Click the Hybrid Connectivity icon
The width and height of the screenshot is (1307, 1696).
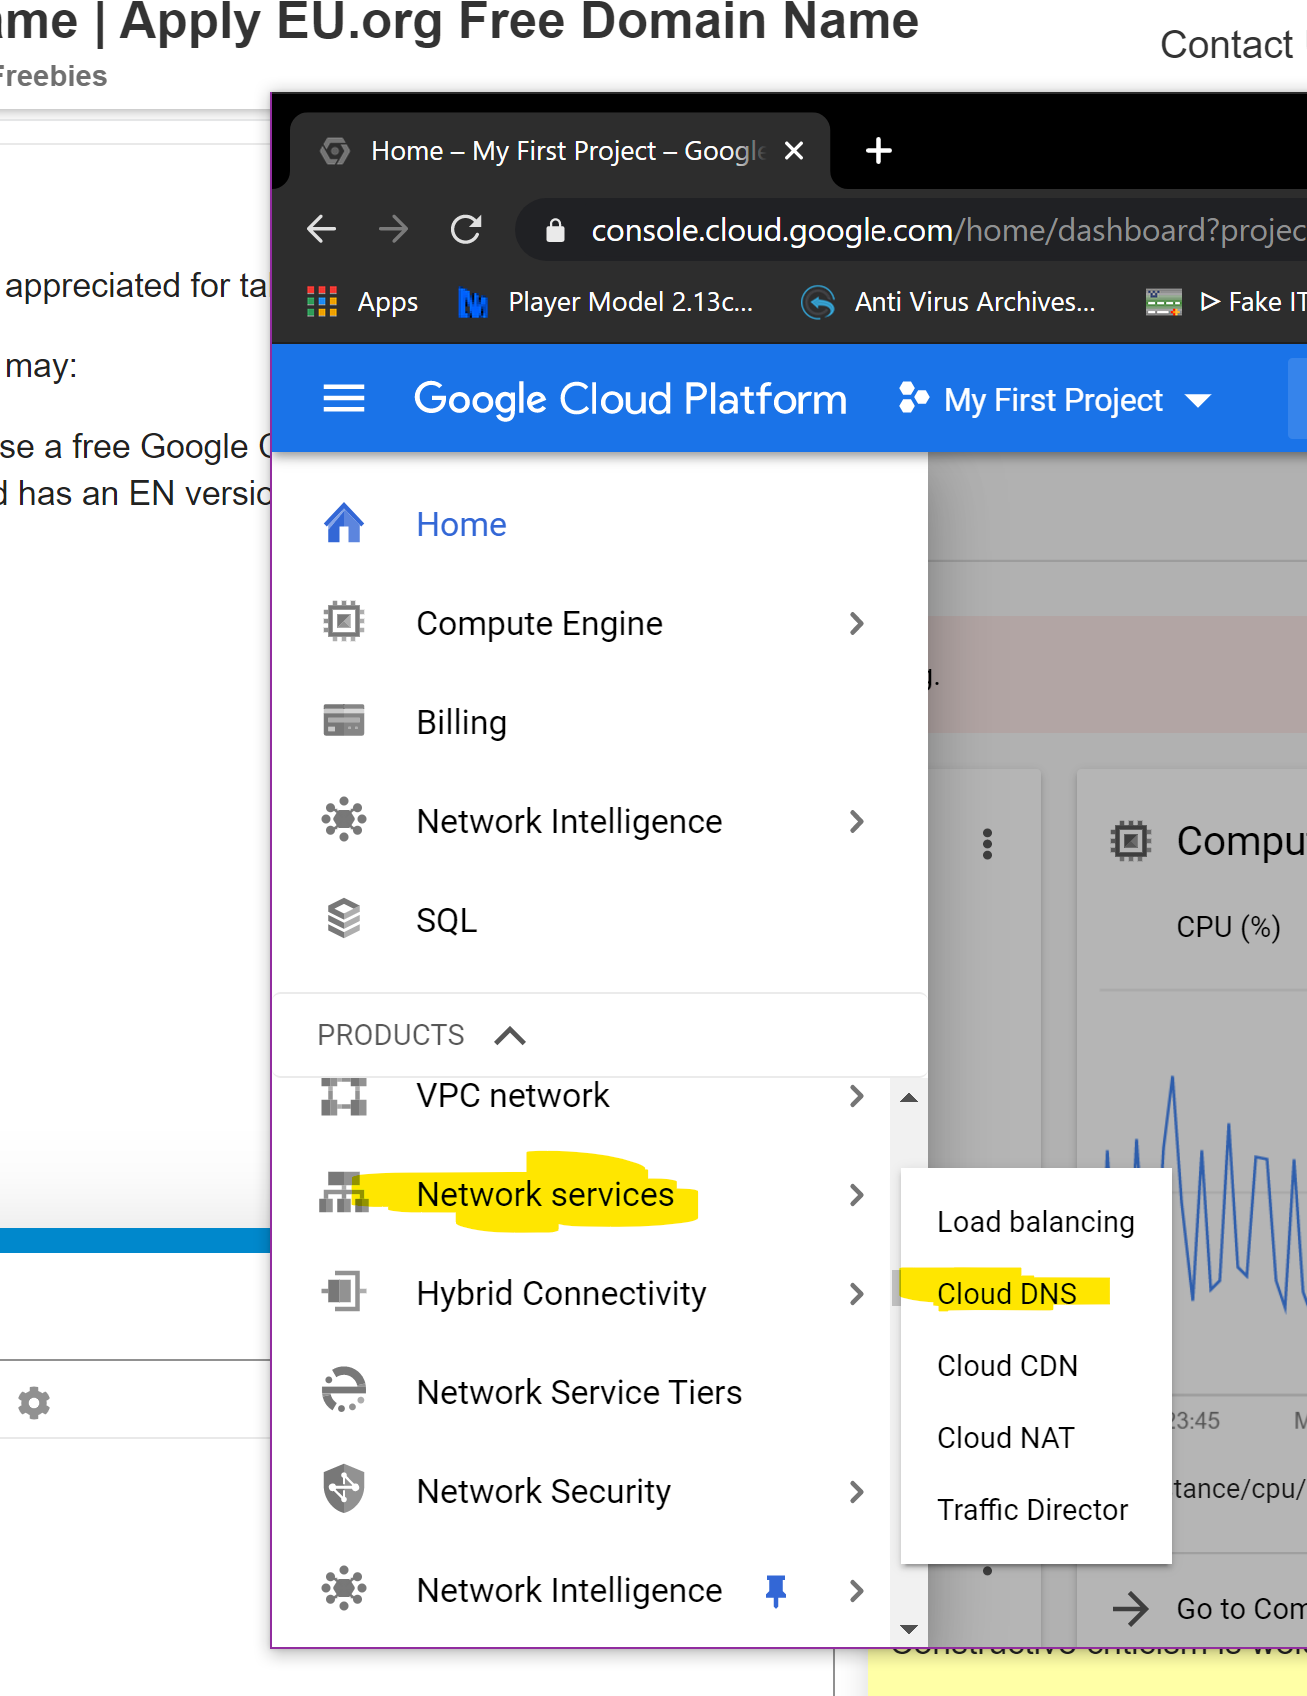pos(343,1291)
